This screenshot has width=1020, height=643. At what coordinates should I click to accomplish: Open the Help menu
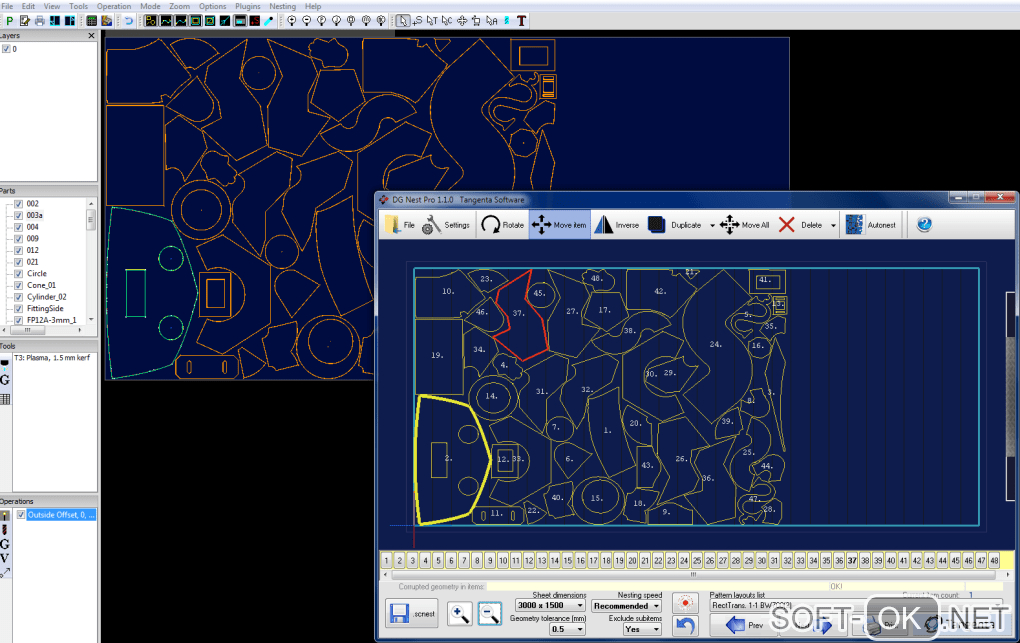(313, 6)
